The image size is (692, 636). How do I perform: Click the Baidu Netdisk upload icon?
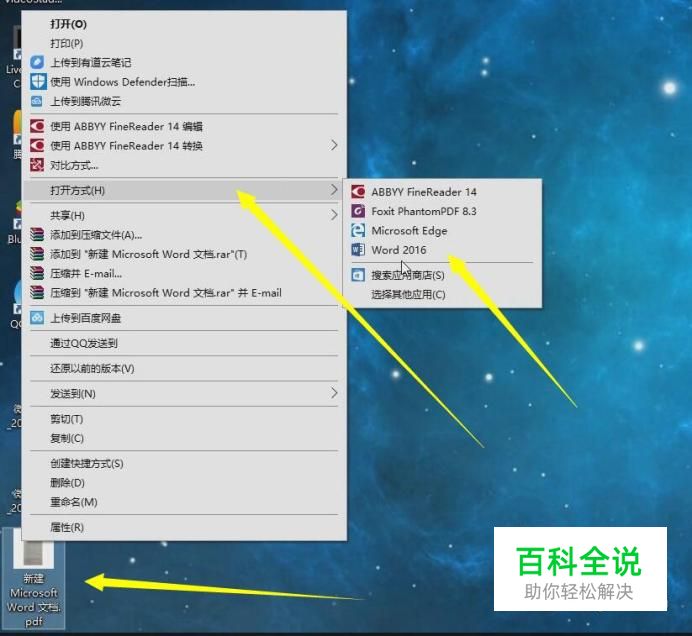pos(37,318)
